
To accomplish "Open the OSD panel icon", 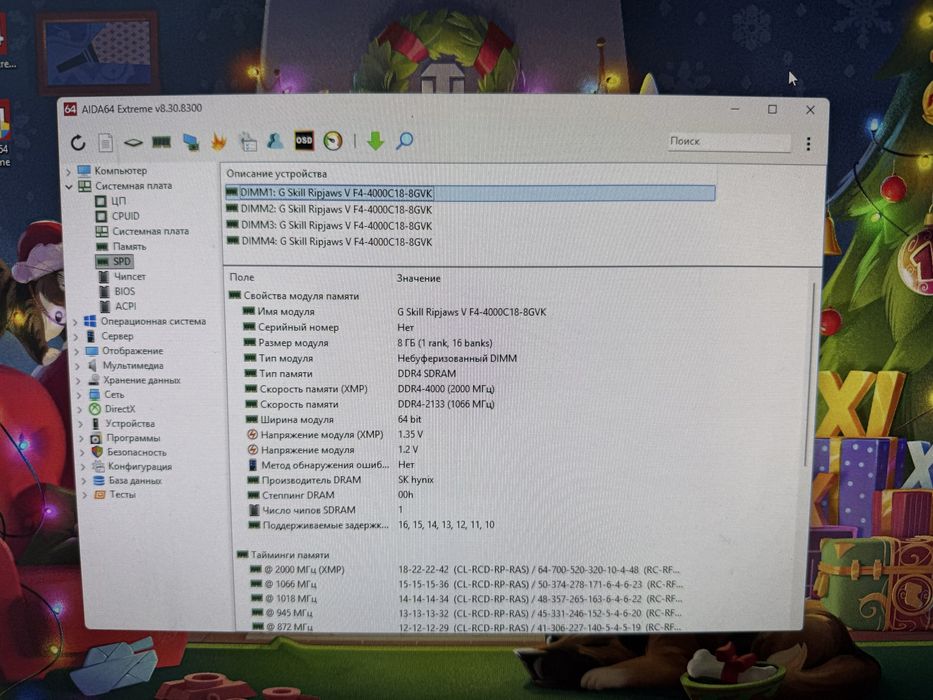I will point(303,140).
